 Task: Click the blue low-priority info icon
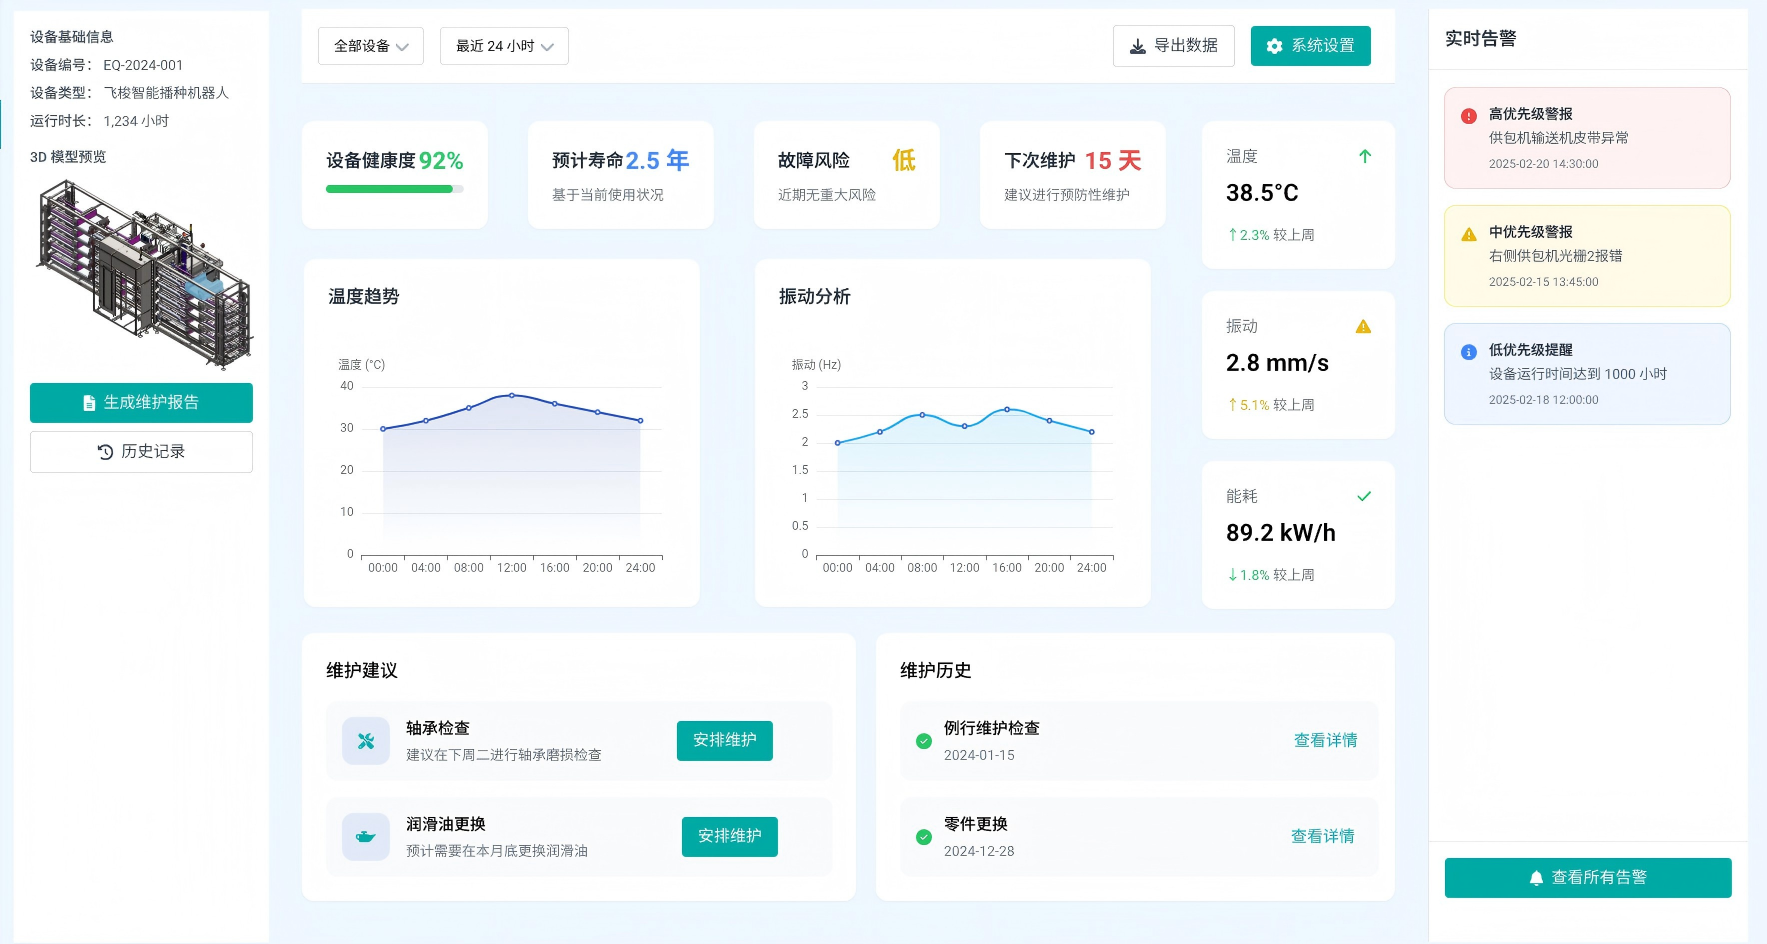pyautogui.click(x=1468, y=352)
